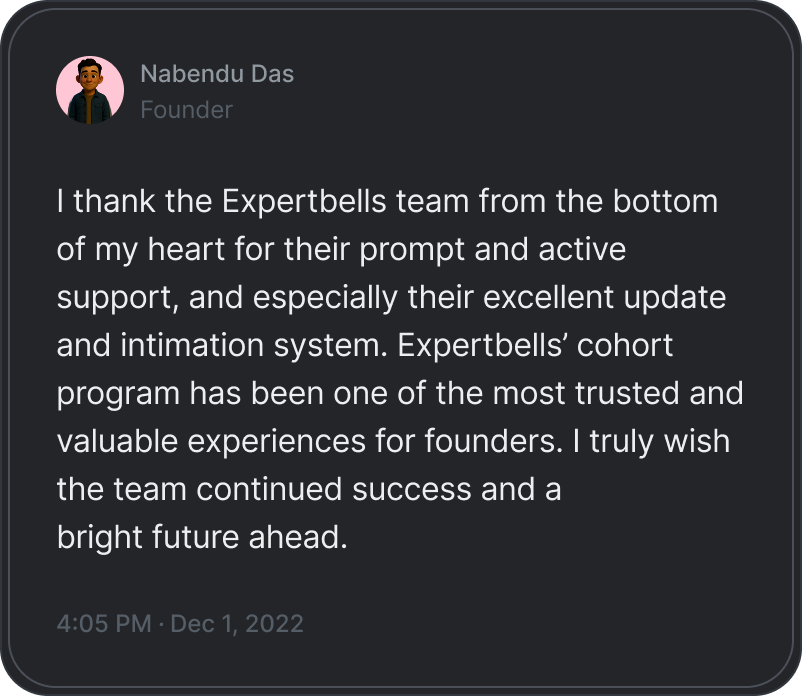Viewport: 802px width, 696px height.
Task: Click the phrase 'intimation system.'
Action: pyautogui.click(x=254, y=345)
